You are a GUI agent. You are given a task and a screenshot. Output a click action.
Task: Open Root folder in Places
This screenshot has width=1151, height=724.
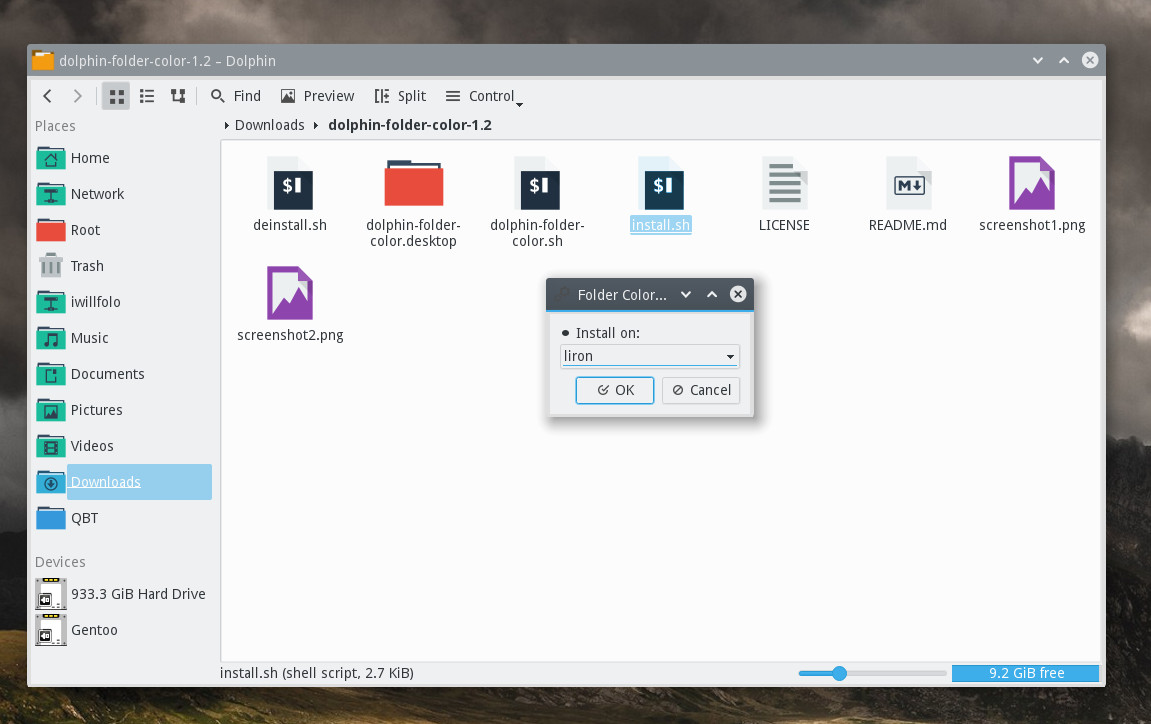coord(123,230)
